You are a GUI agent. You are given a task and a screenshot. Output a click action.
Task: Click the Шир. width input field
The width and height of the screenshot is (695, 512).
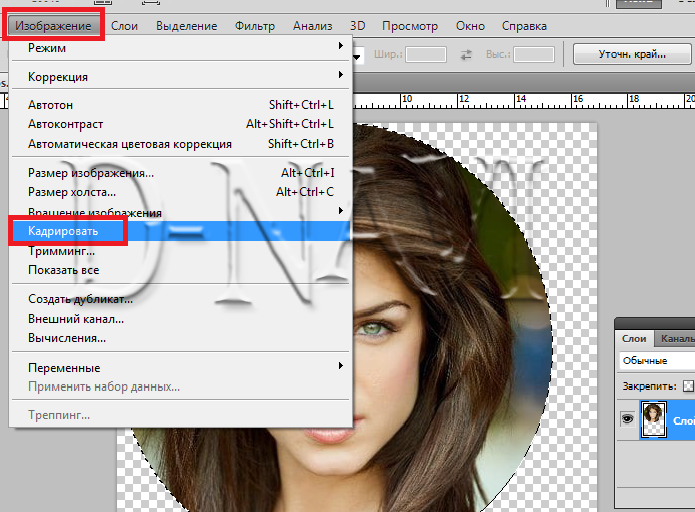(426, 55)
